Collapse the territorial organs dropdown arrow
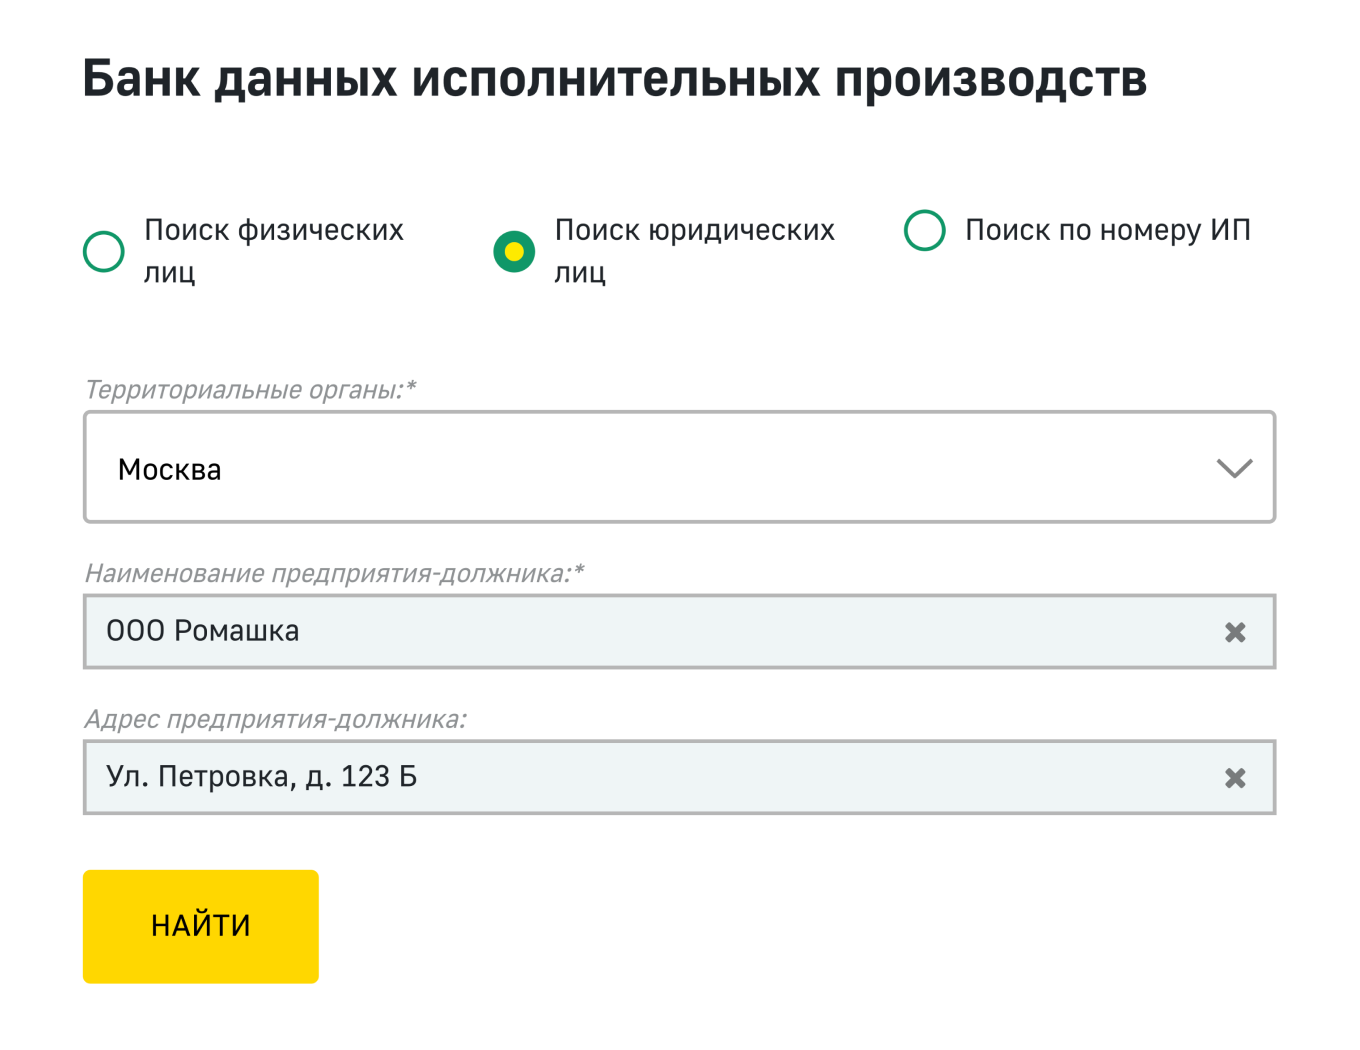Viewport: 1360px width, 1050px height. pos(1233,468)
